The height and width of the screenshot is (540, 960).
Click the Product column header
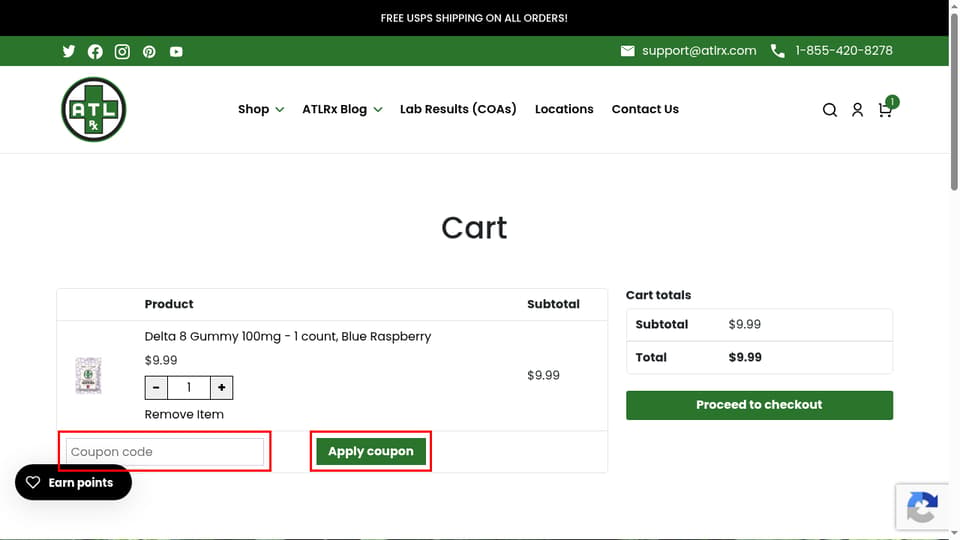169,304
